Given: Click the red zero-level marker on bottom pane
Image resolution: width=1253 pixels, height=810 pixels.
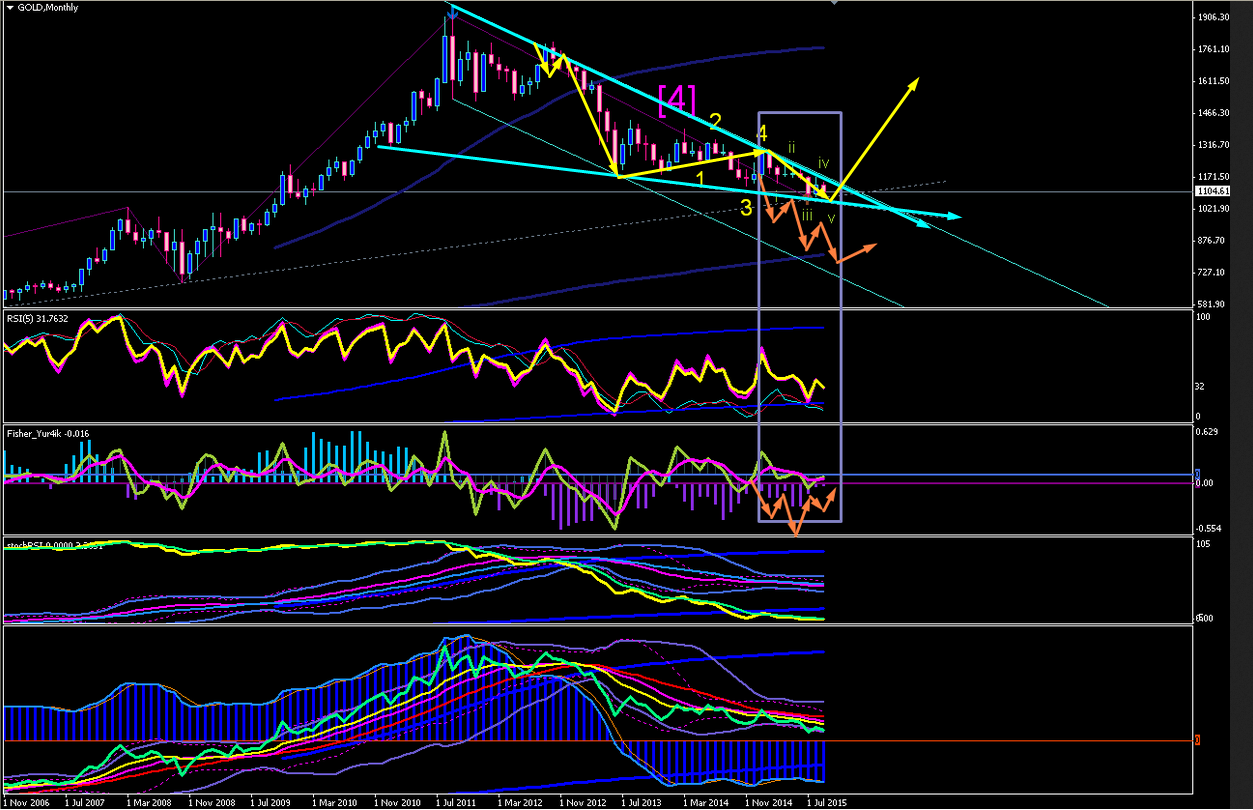Looking at the screenshot, I should coord(1199,740).
